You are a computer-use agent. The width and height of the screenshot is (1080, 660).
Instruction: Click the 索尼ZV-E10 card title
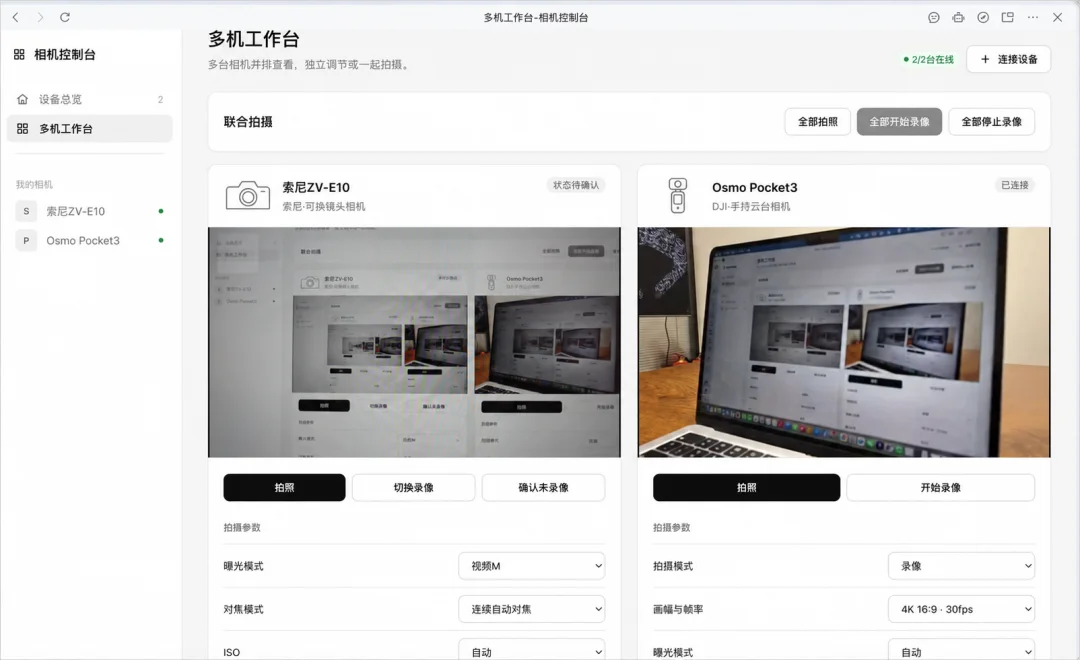pos(316,187)
